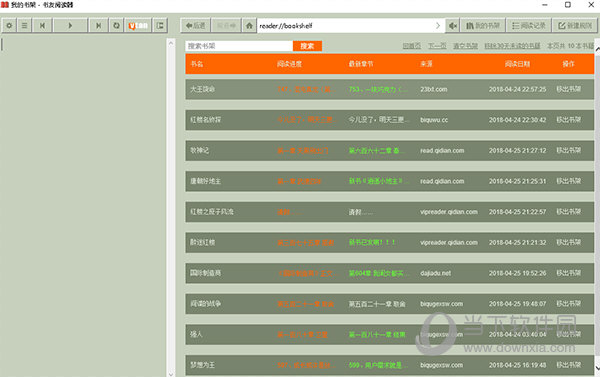The image size is (600, 377).
Task: Click the new window button in toolbar
Action: coord(575,26)
